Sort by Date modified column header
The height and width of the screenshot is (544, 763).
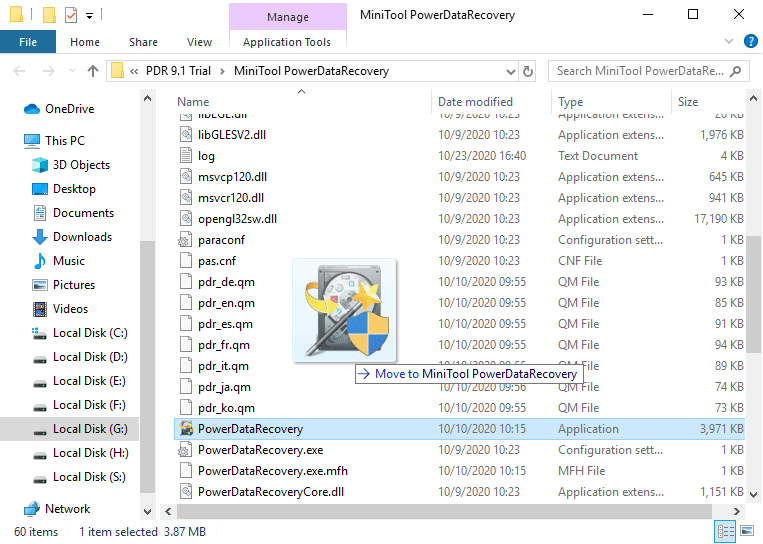coord(475,102)
